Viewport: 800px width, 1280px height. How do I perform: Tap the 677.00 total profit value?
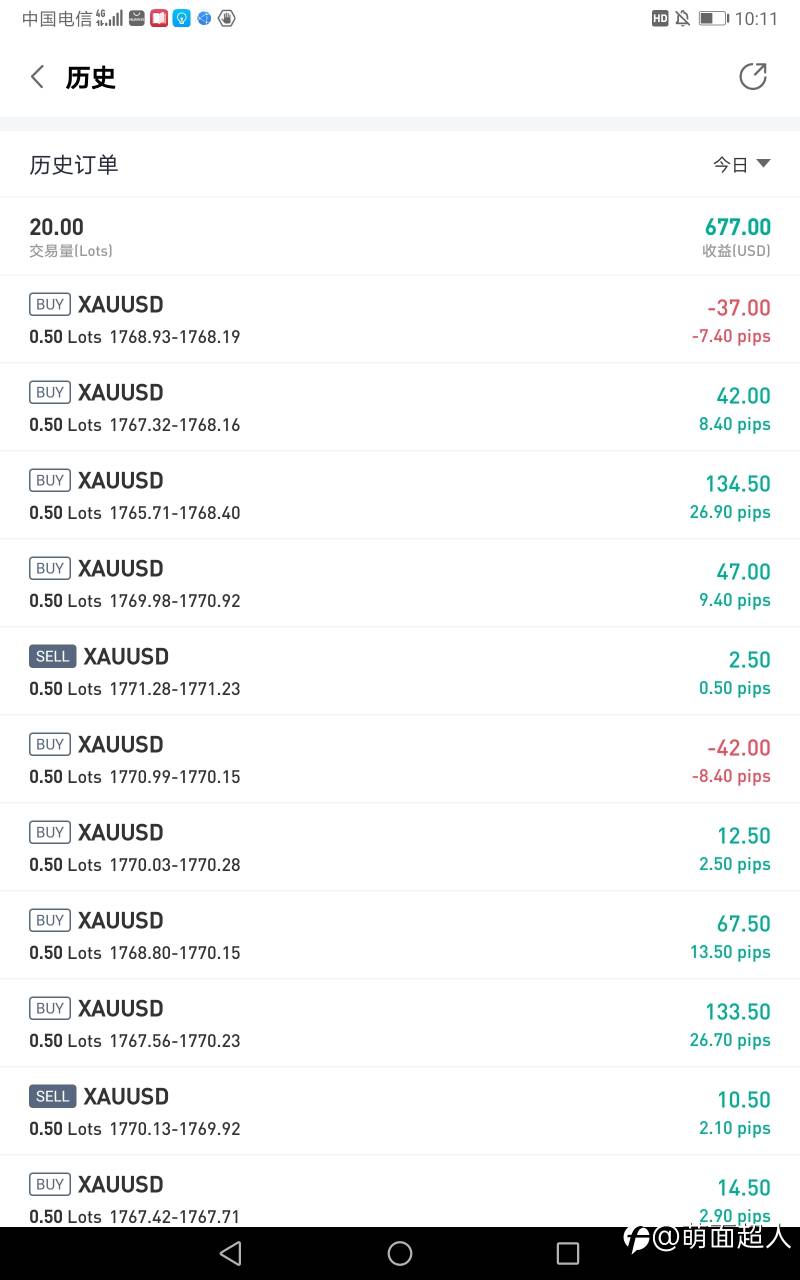point(738,227)
